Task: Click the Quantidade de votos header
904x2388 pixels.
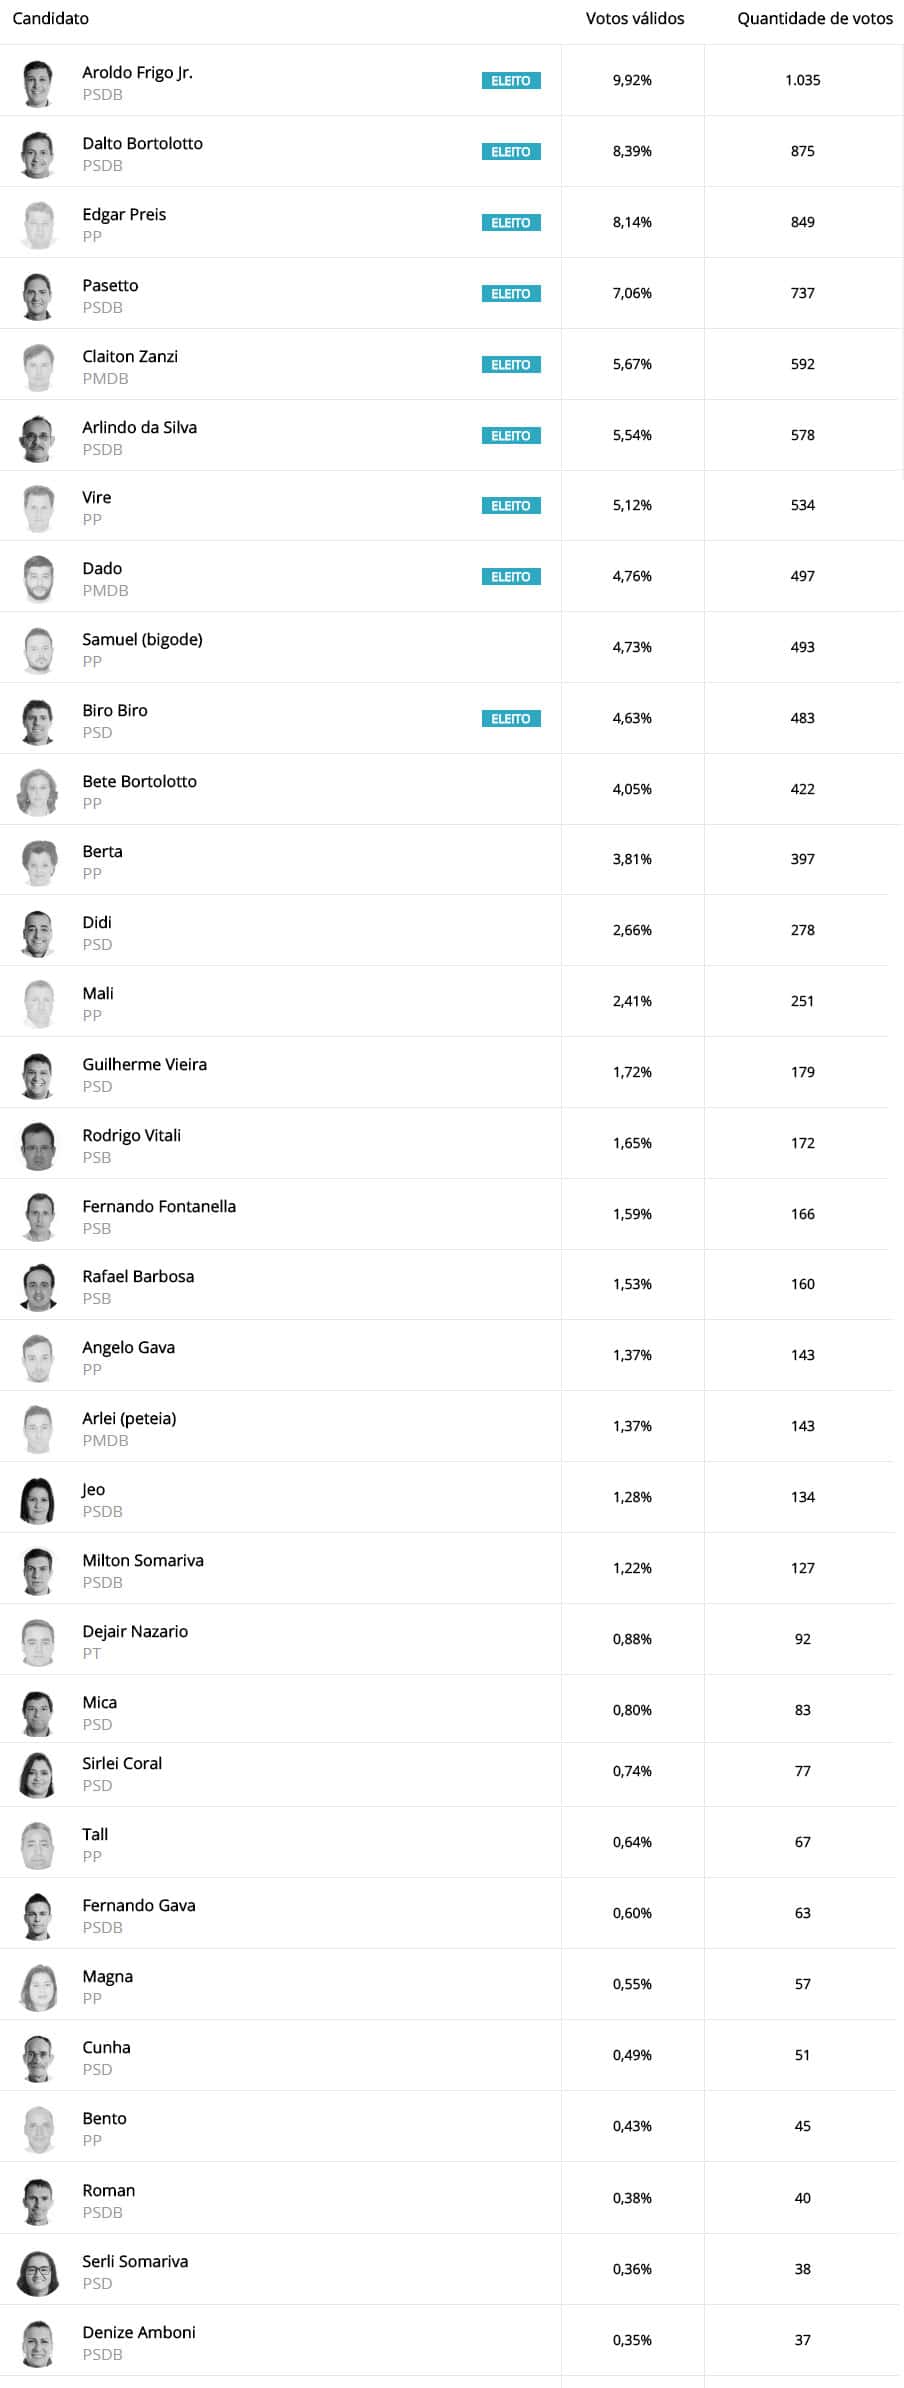Action: click(815, 19)
